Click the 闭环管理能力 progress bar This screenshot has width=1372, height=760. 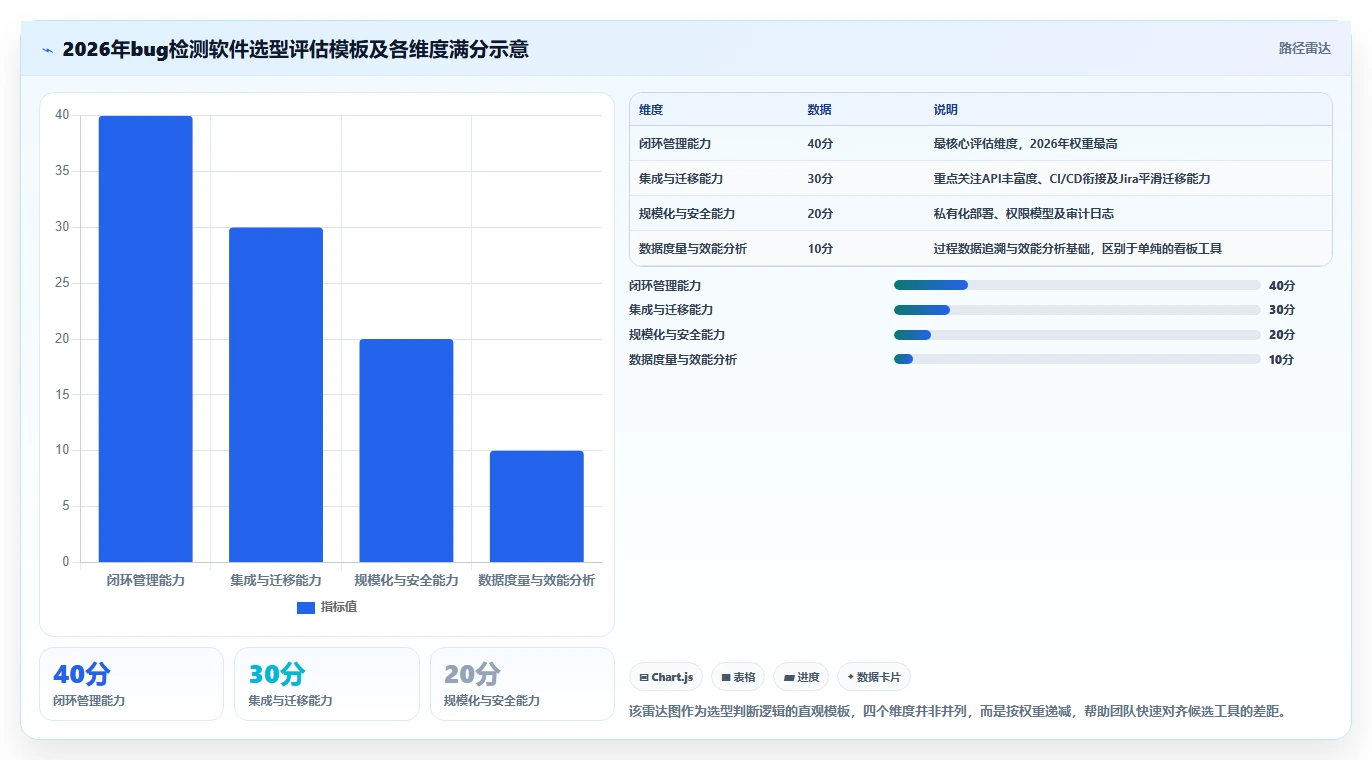[x=1077, y=285]
